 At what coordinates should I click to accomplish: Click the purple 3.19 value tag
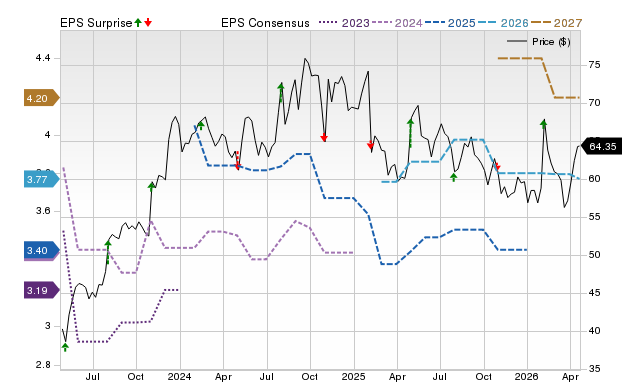pyautogui.click(x=41, y=291)
